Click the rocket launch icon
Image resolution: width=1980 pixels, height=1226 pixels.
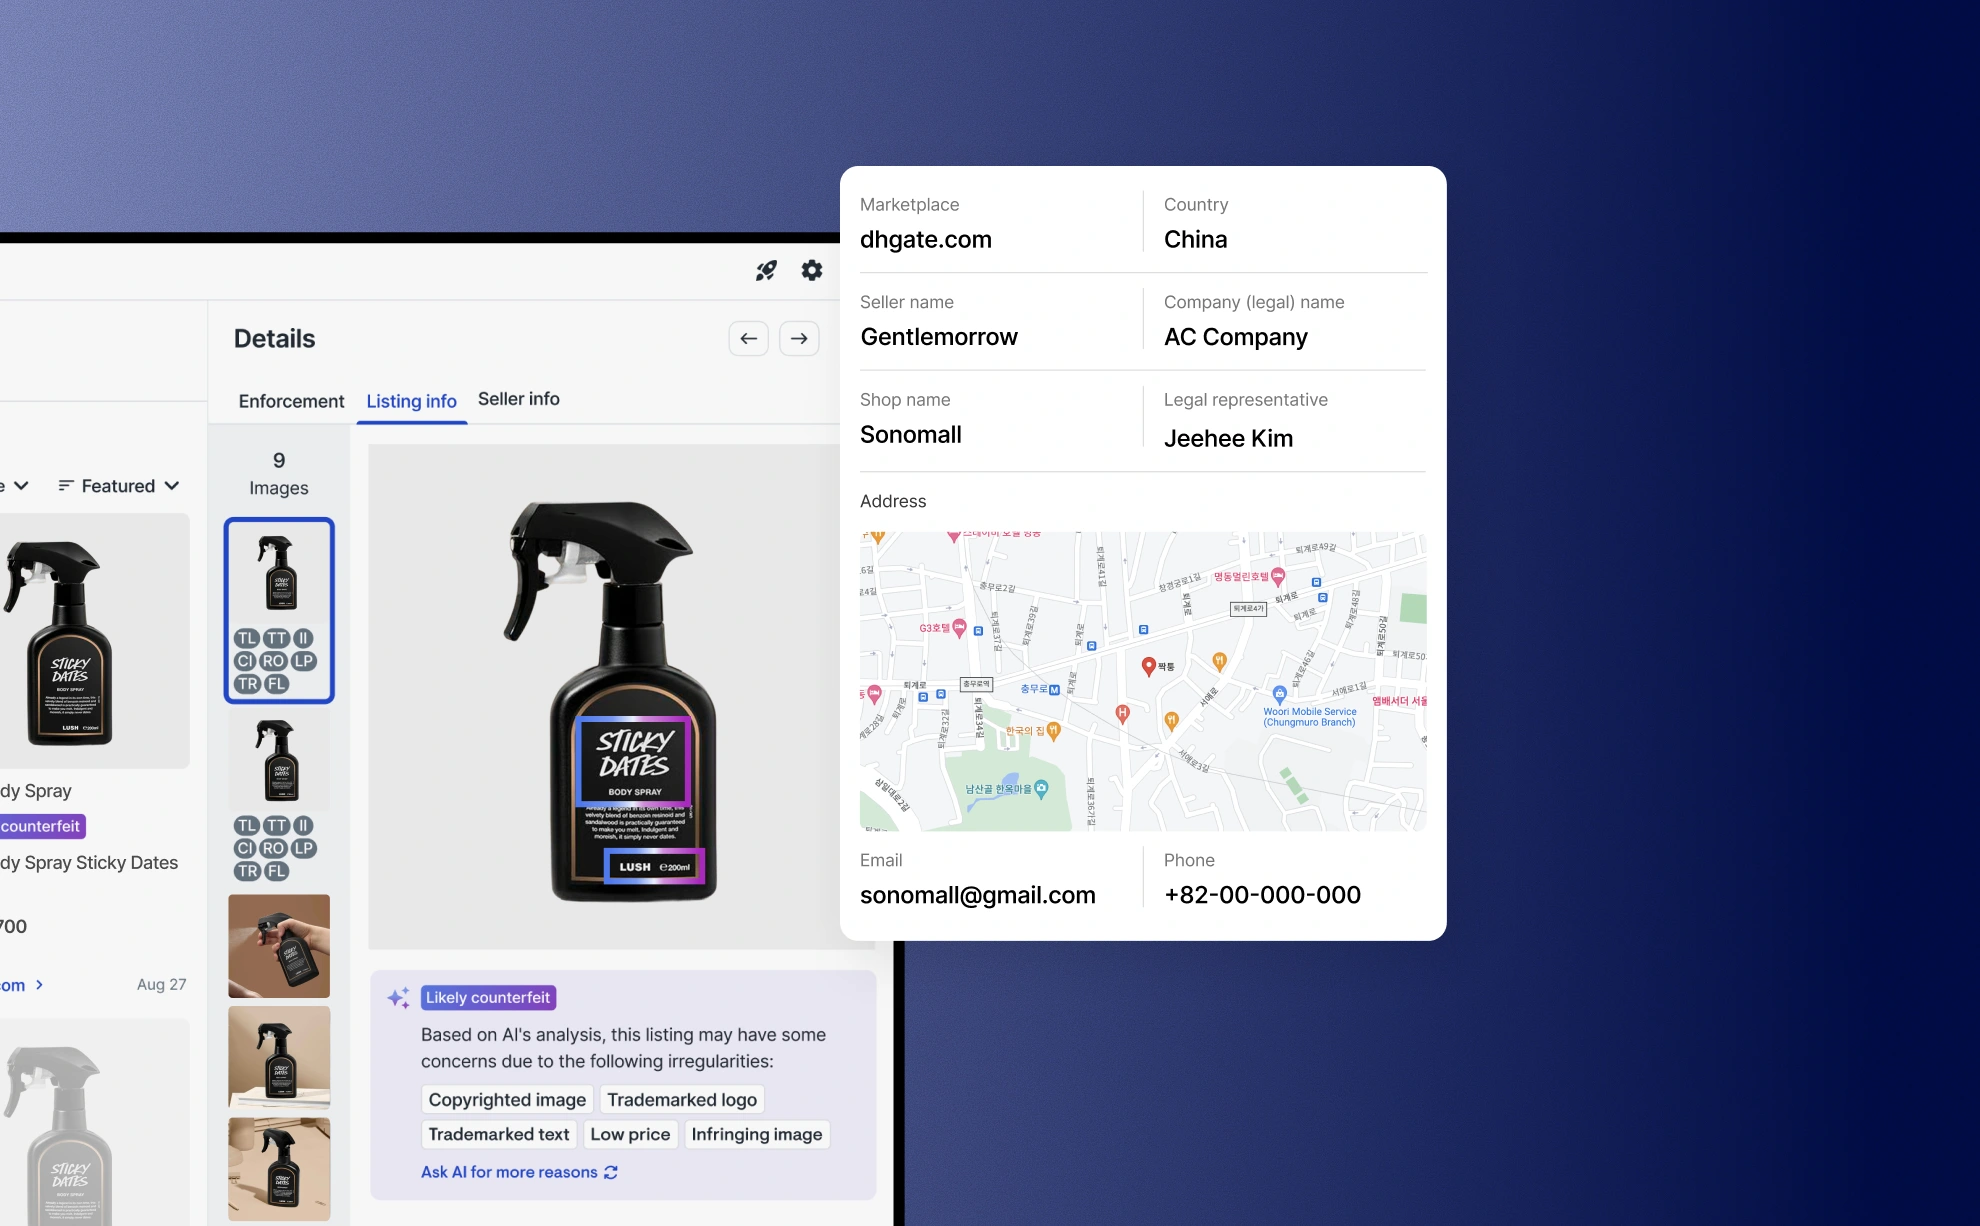coord(766,270)
